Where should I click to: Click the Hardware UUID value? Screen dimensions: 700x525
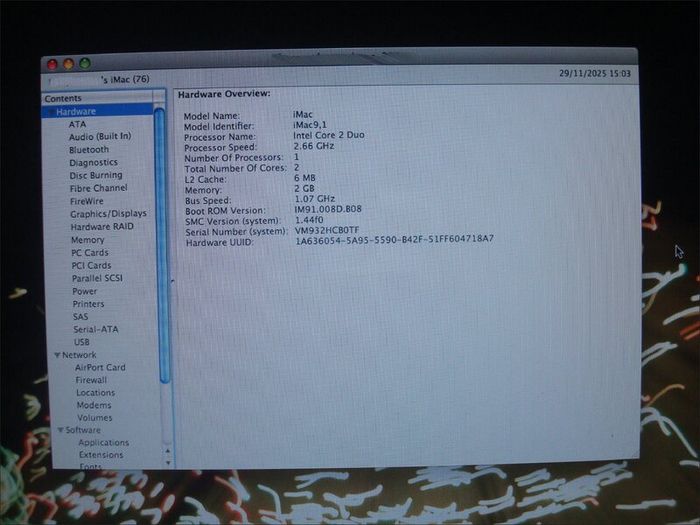(x=394, y=239)
